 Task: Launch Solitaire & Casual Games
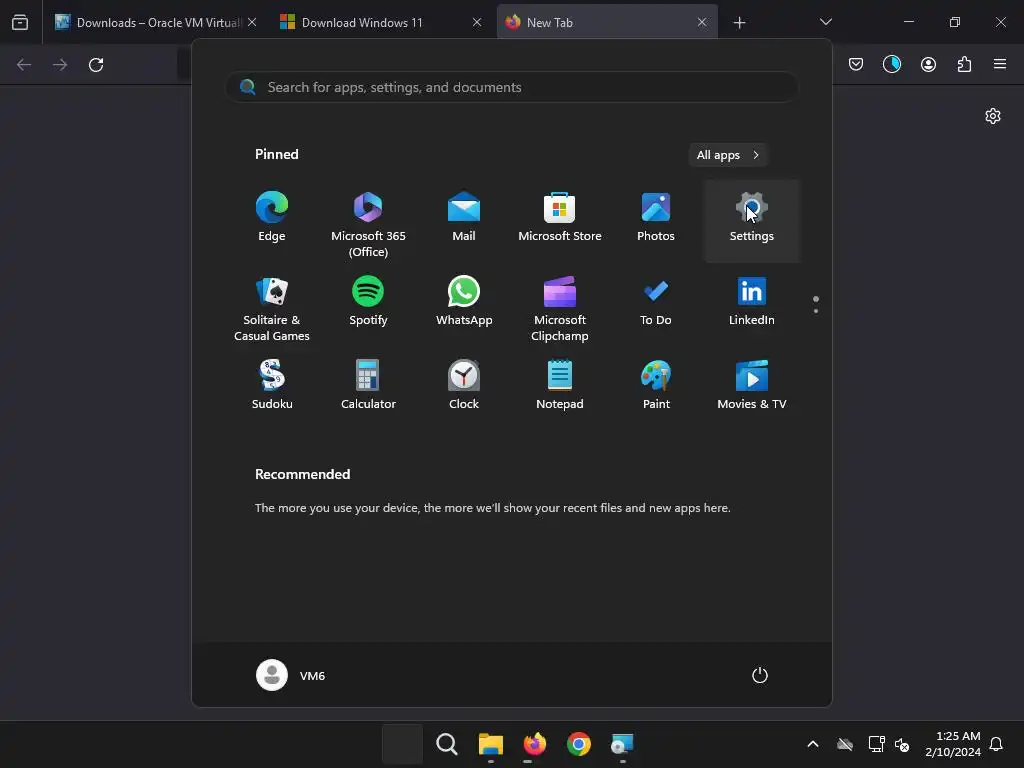[x=272, y=307]
